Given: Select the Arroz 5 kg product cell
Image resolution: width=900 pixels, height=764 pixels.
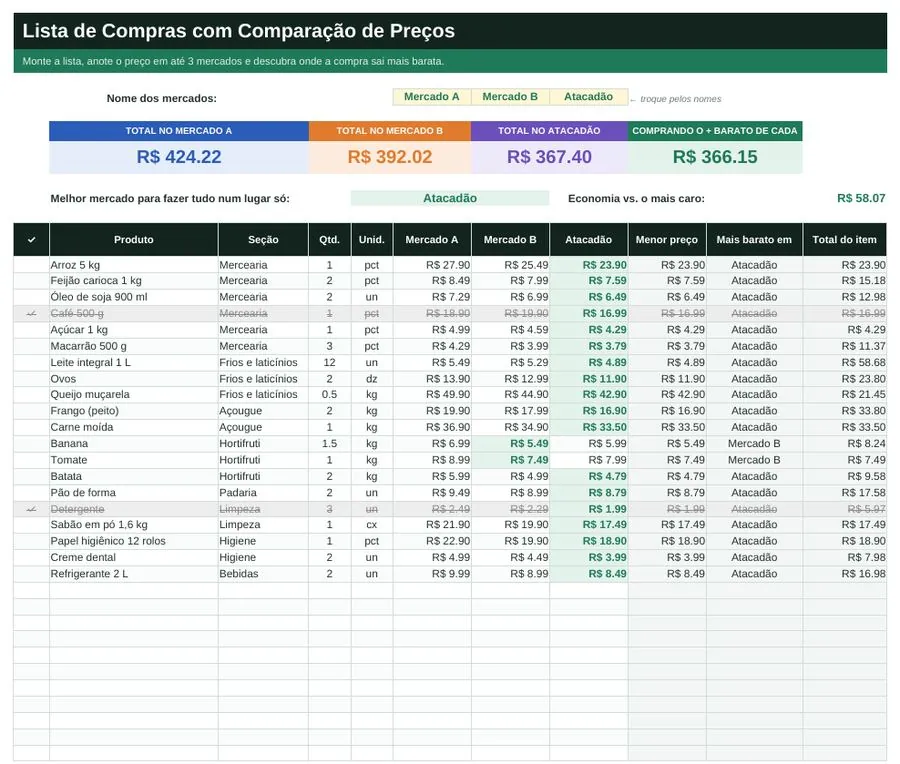Looking at the screenshot, I should 134,265.
